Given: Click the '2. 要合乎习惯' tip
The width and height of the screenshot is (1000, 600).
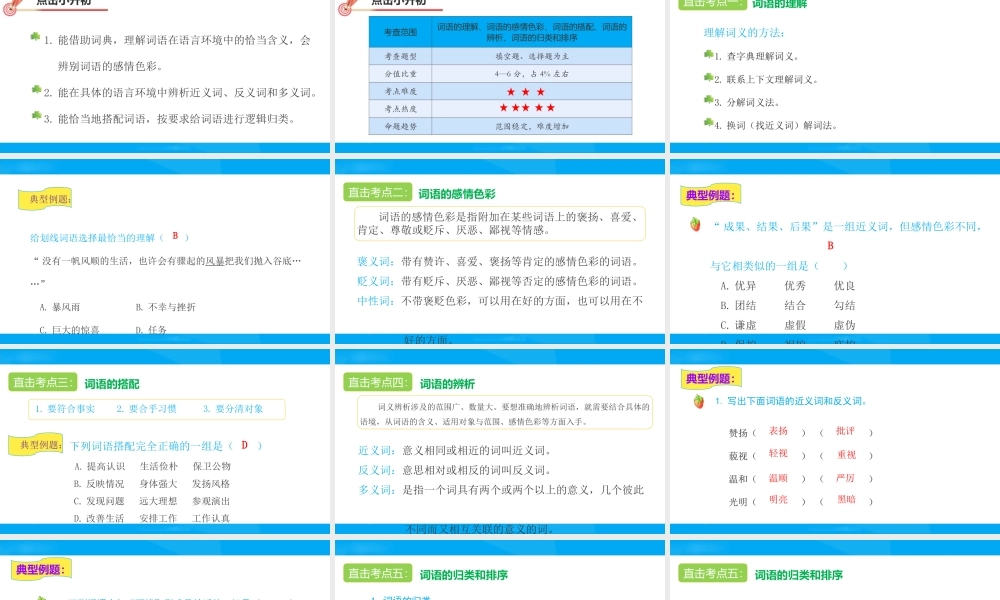Looking at the screenshot, I should point(146,409).
